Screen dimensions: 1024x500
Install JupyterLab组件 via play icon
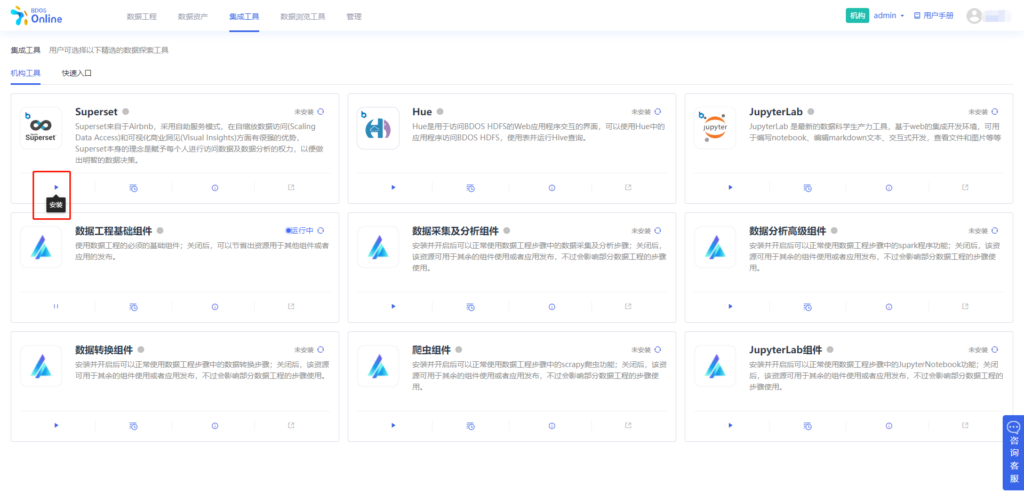[730, 425]
